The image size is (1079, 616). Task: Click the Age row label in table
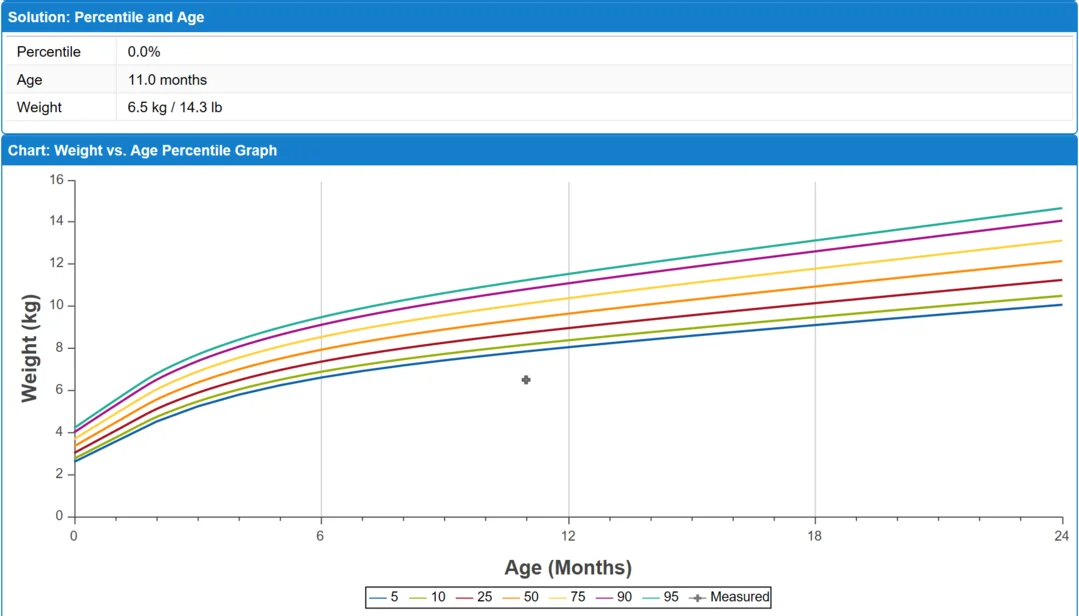click(x=30, y=80)
